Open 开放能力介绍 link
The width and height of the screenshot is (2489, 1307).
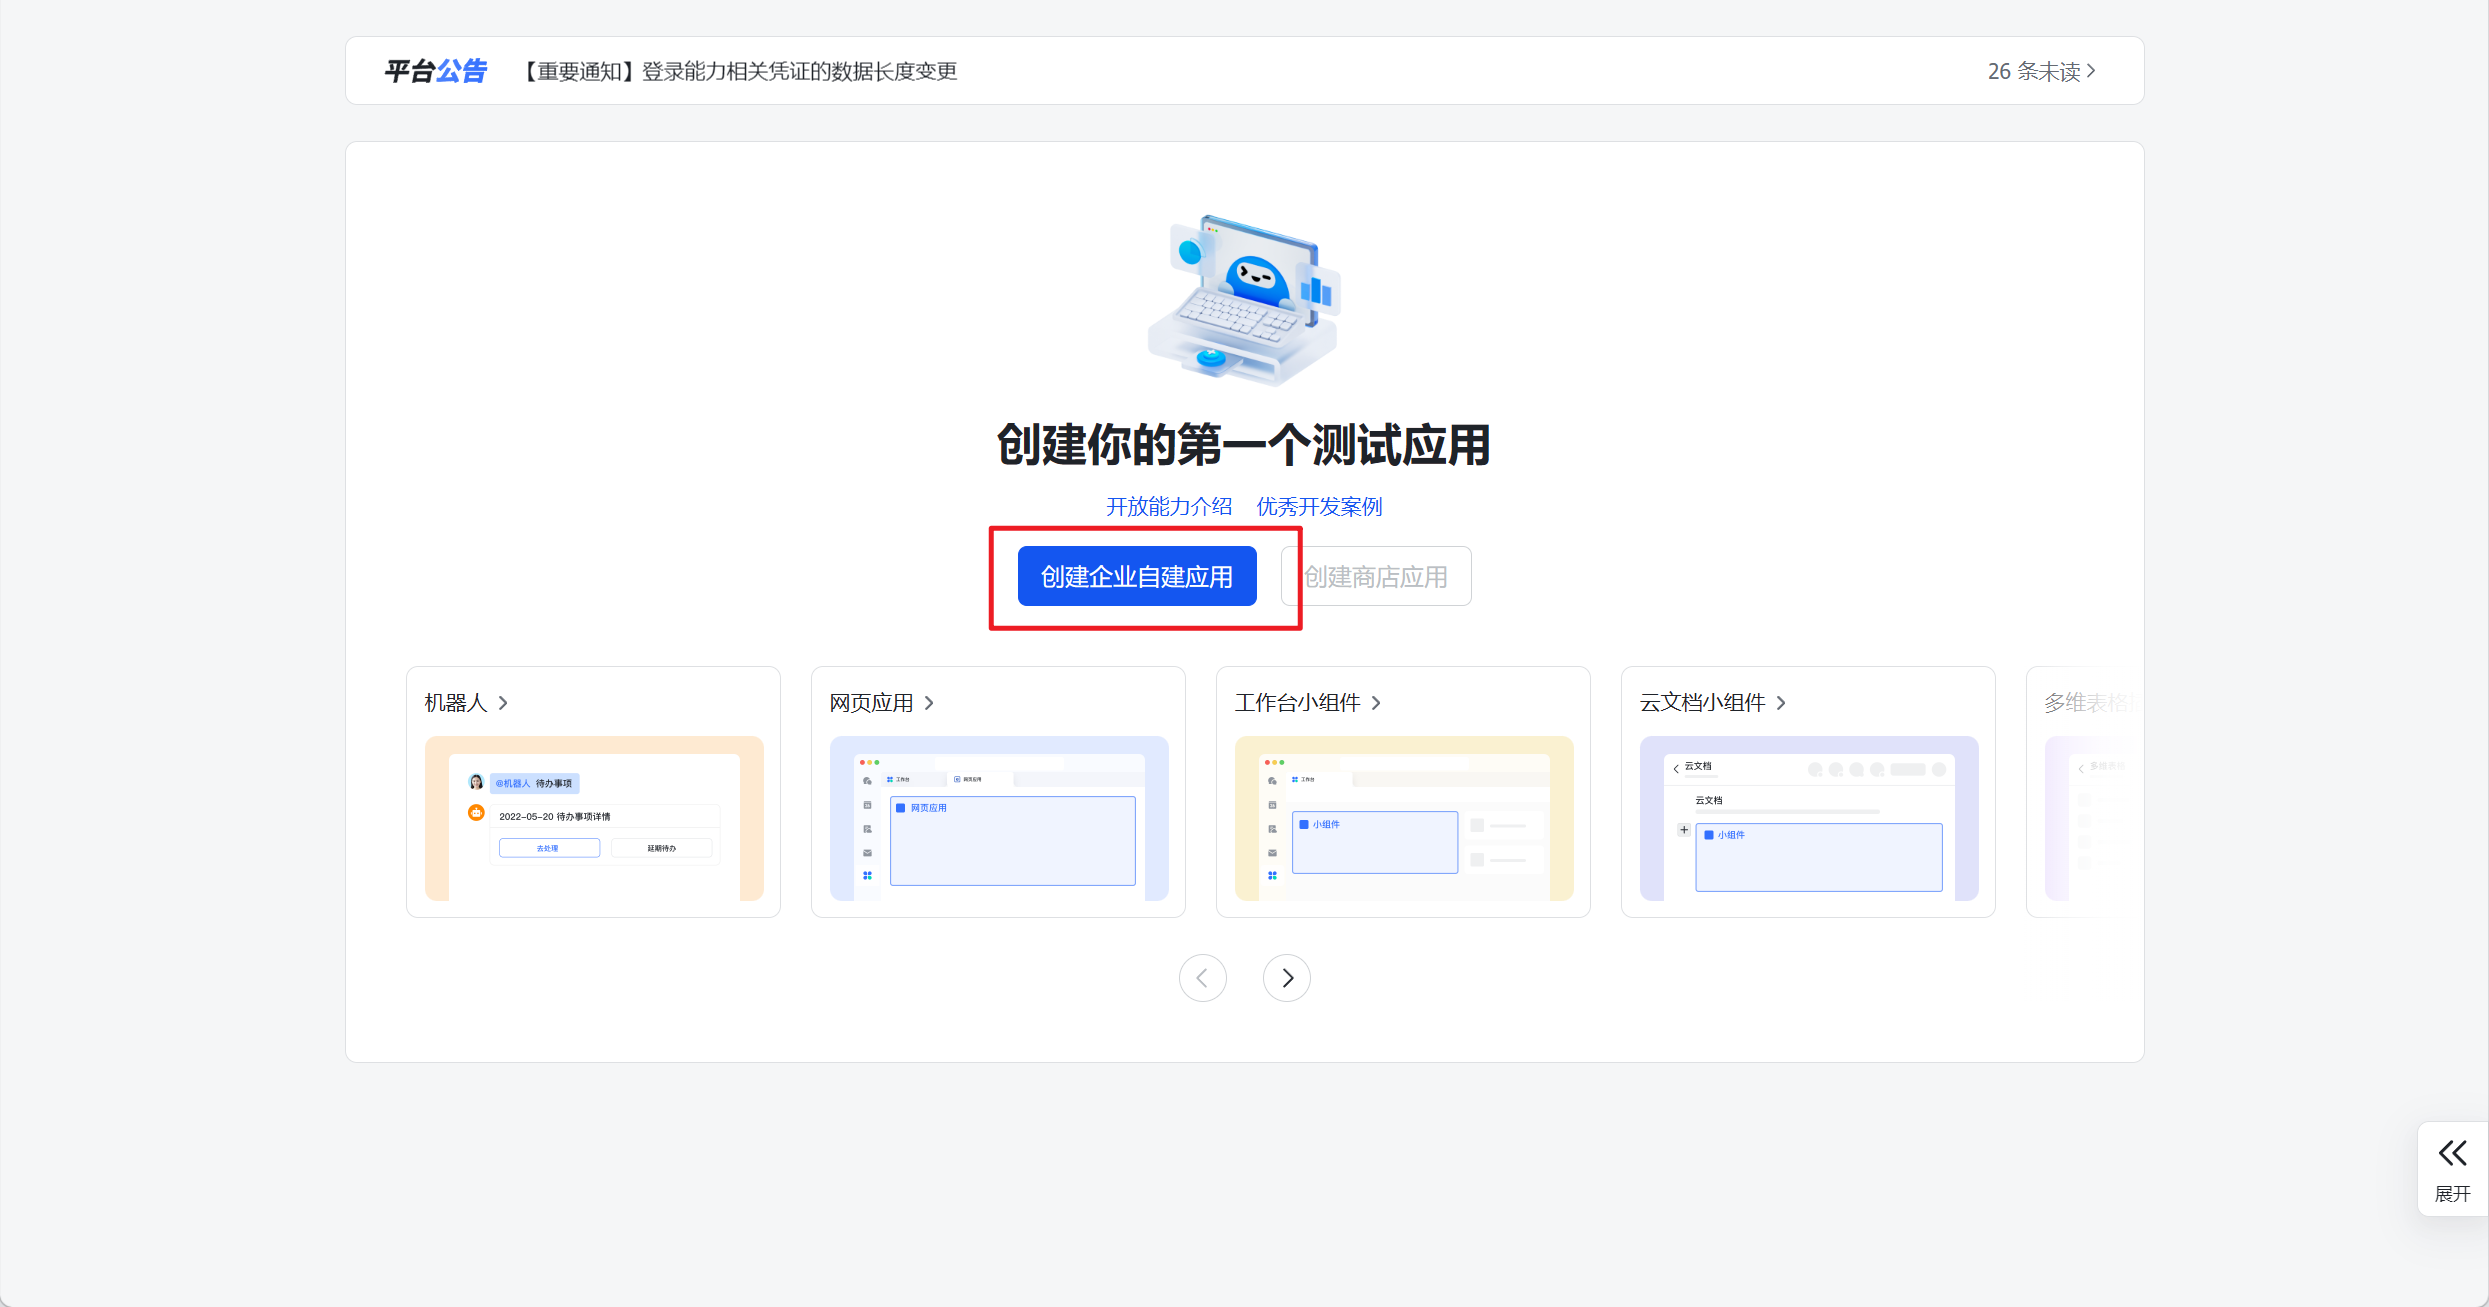[x=1168, y=506]
